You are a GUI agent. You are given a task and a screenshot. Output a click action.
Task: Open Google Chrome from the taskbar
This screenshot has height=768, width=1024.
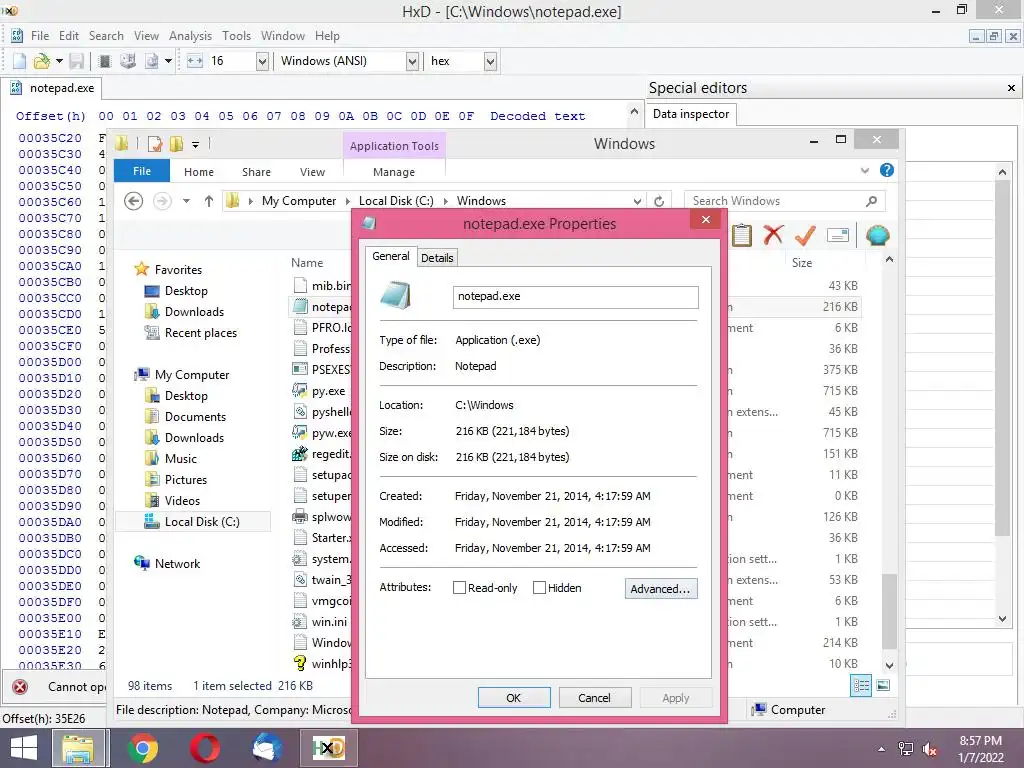click(x=143, y=748)
